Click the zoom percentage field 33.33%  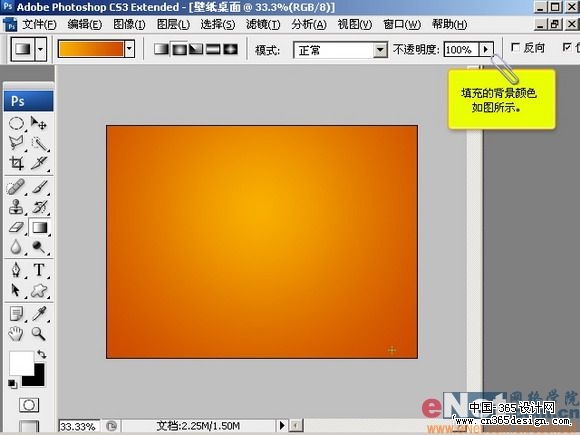[79, 426]
